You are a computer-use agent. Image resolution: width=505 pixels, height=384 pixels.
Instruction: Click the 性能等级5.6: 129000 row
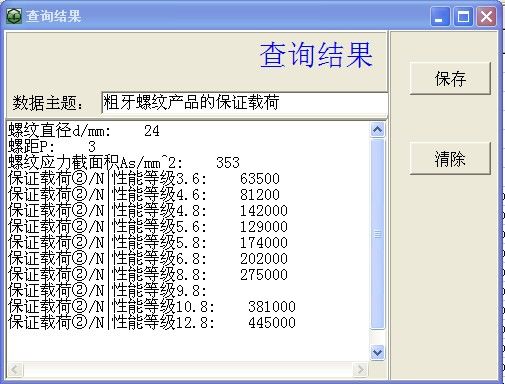[x=148, y=226]
